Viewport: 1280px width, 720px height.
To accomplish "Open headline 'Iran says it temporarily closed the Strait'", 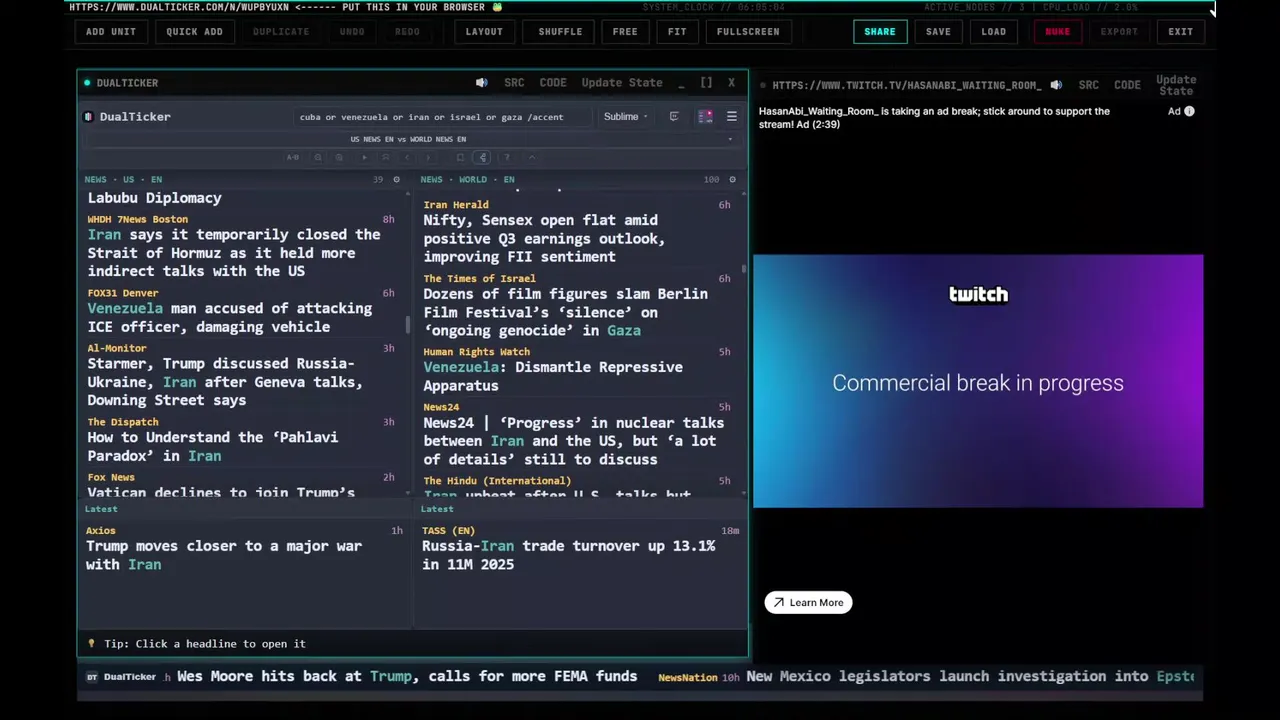I will tap(234, 253).
